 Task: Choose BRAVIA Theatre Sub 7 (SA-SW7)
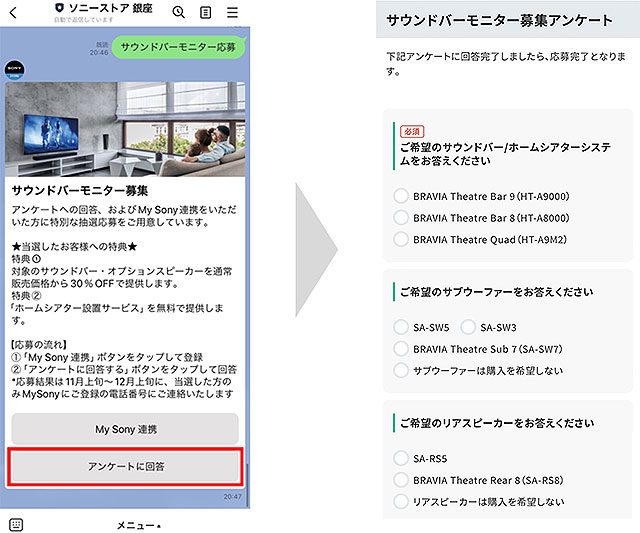pos(401,349)
